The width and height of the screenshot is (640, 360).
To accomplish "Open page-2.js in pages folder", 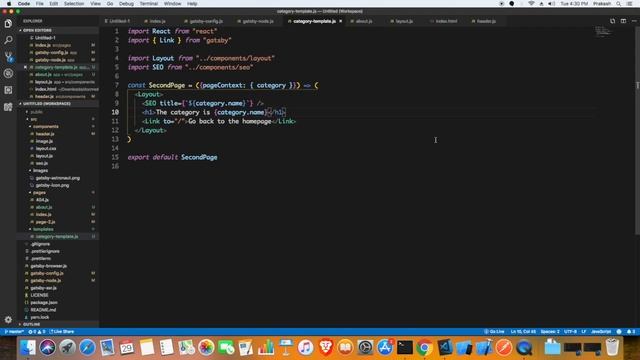I will tap(45, 222).
